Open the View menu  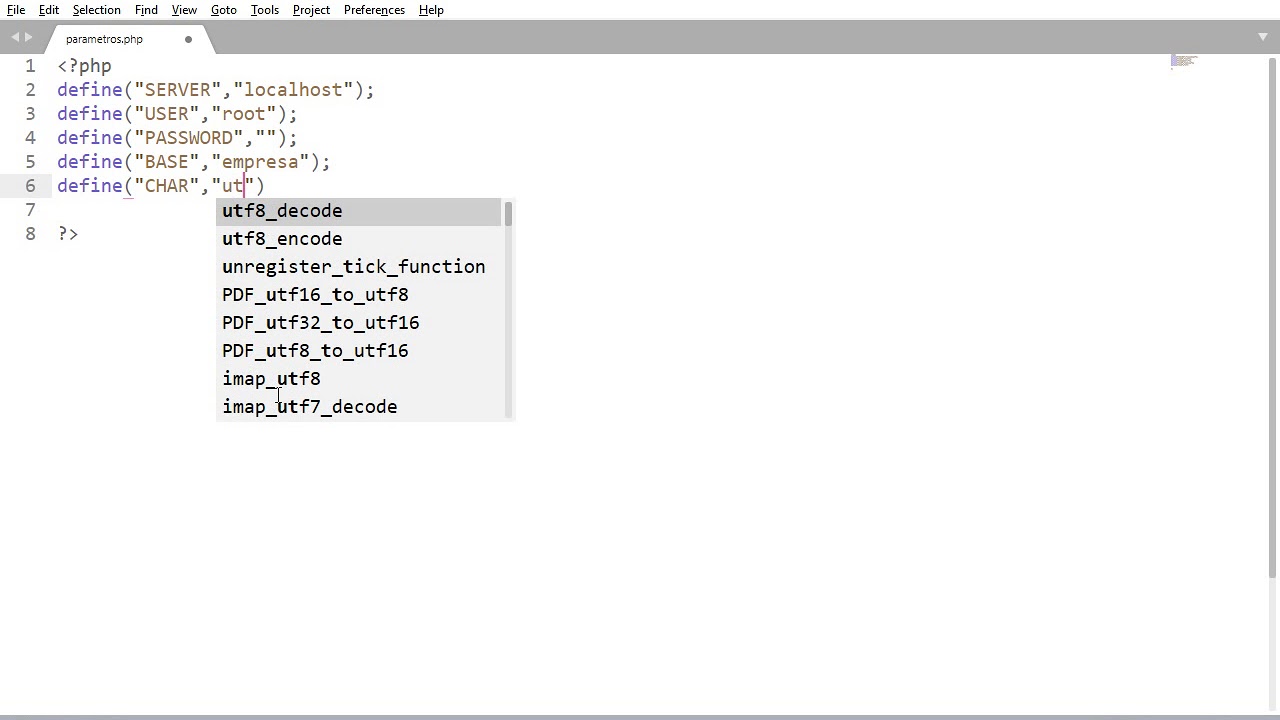tap(184, 10)
